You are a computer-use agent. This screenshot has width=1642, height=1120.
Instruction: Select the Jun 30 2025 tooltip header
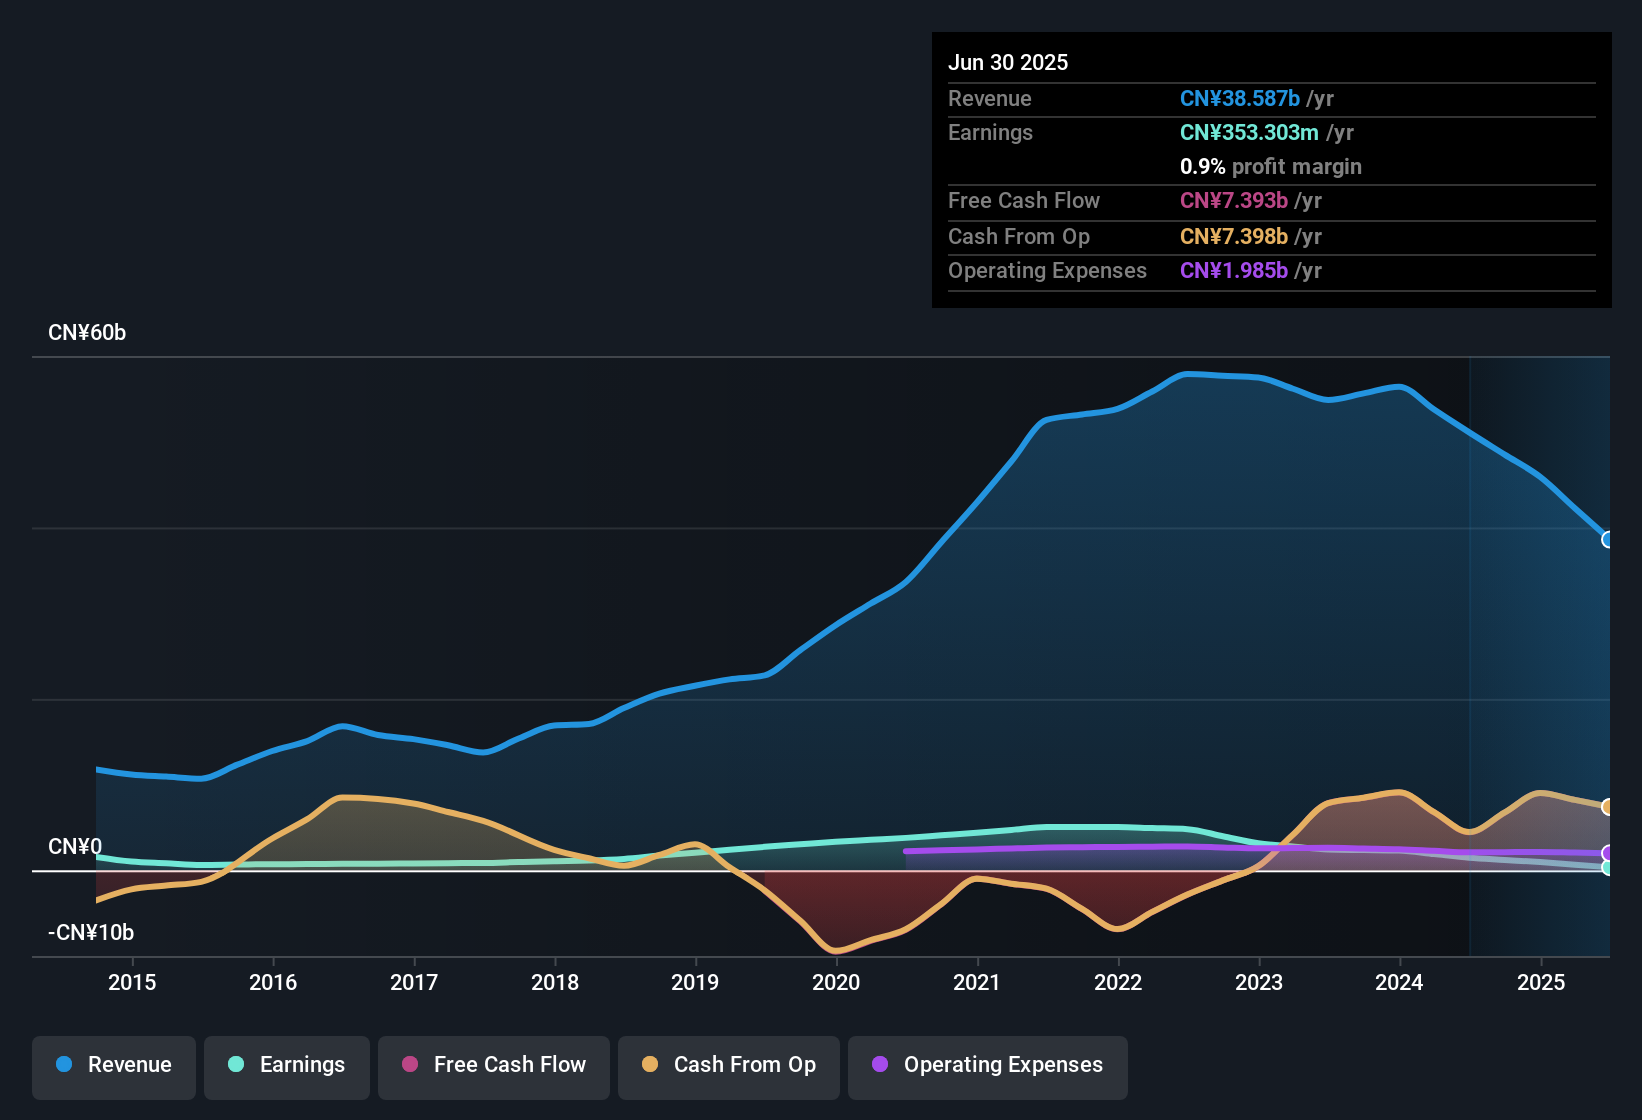pyautogui.click(x=1008, y=62)
